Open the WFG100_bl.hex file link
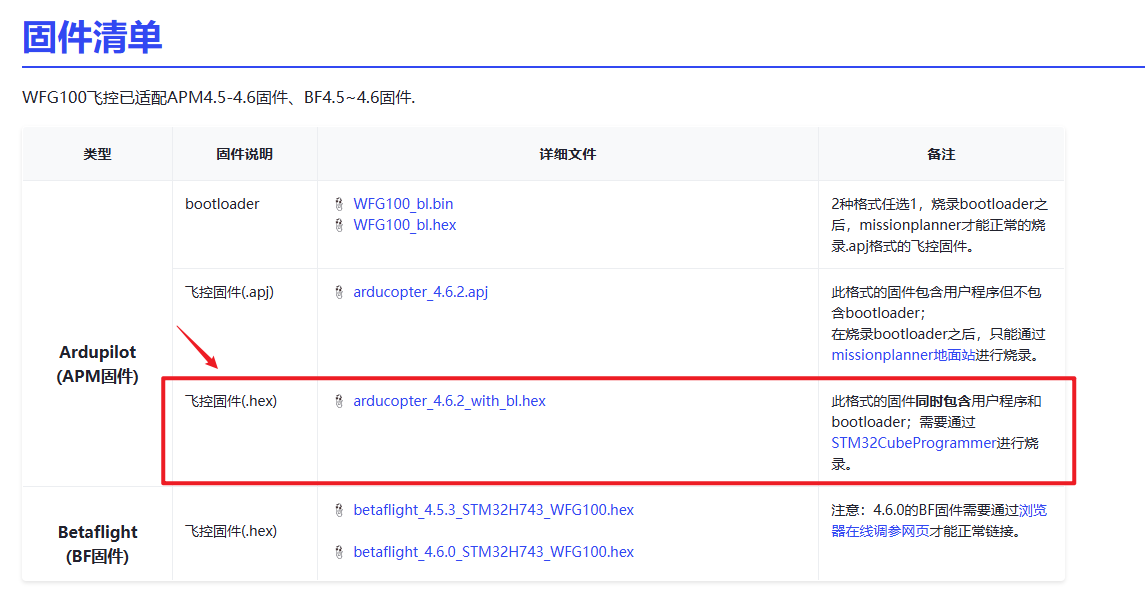The image size is (1145, 598). [x=404, y=225]
